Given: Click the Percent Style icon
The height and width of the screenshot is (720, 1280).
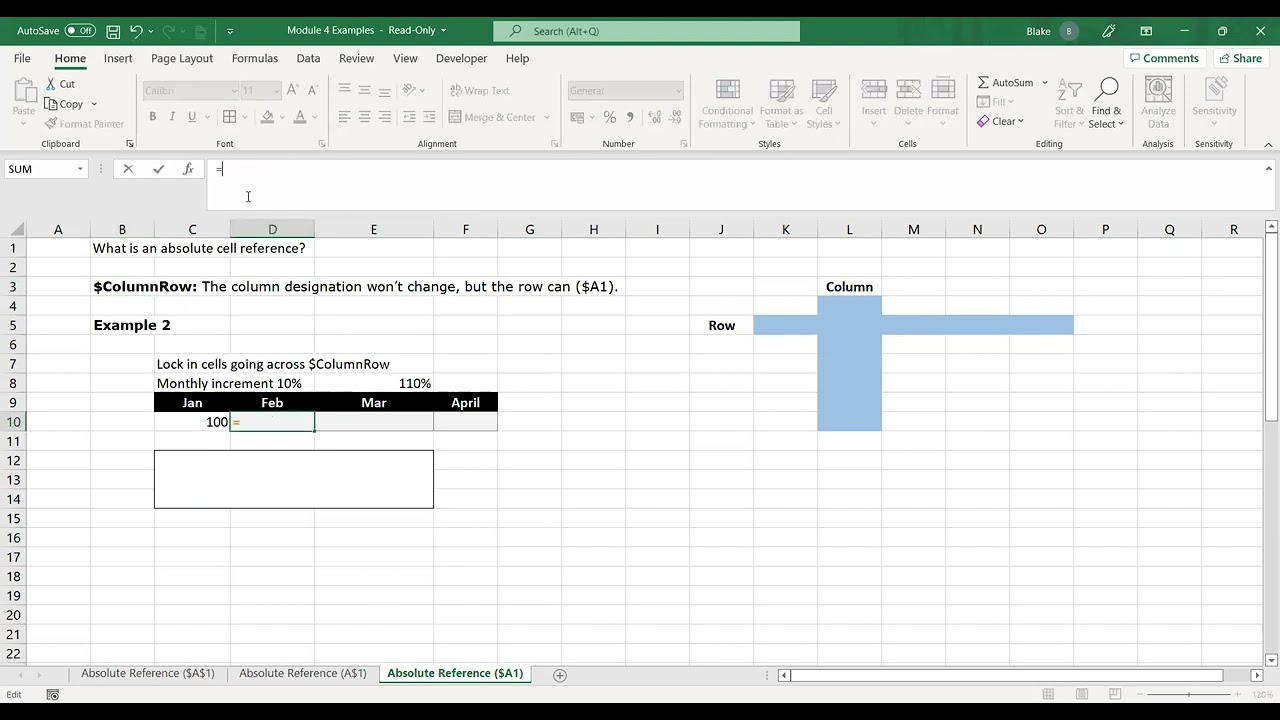Looking at the screenshot, I should (609, 117).
